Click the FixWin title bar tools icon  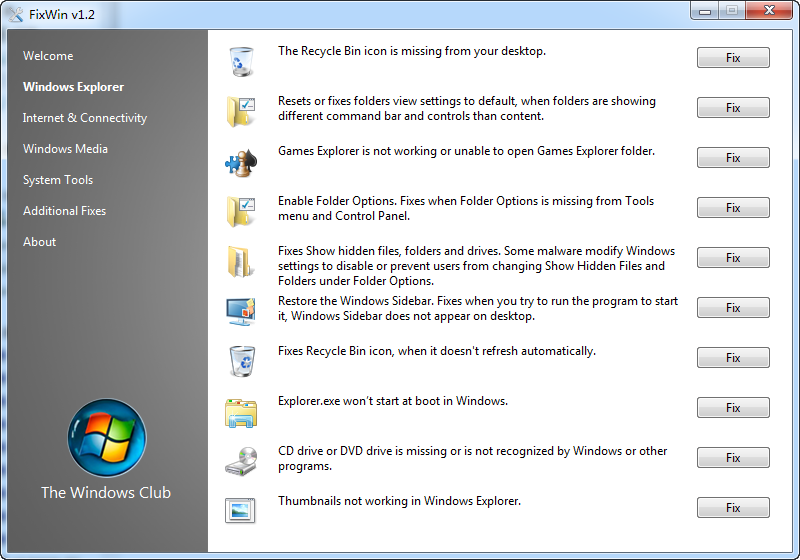[x=16, y=14]
